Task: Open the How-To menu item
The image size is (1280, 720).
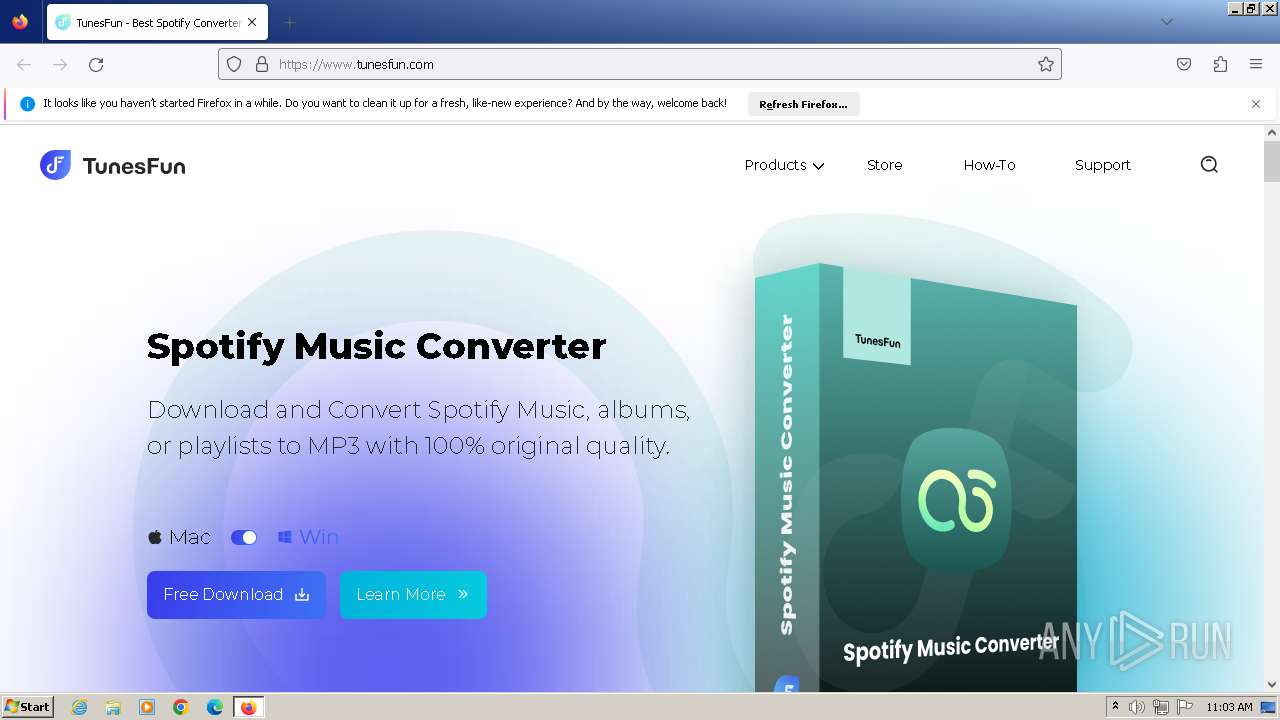Action: coord(989,165)
